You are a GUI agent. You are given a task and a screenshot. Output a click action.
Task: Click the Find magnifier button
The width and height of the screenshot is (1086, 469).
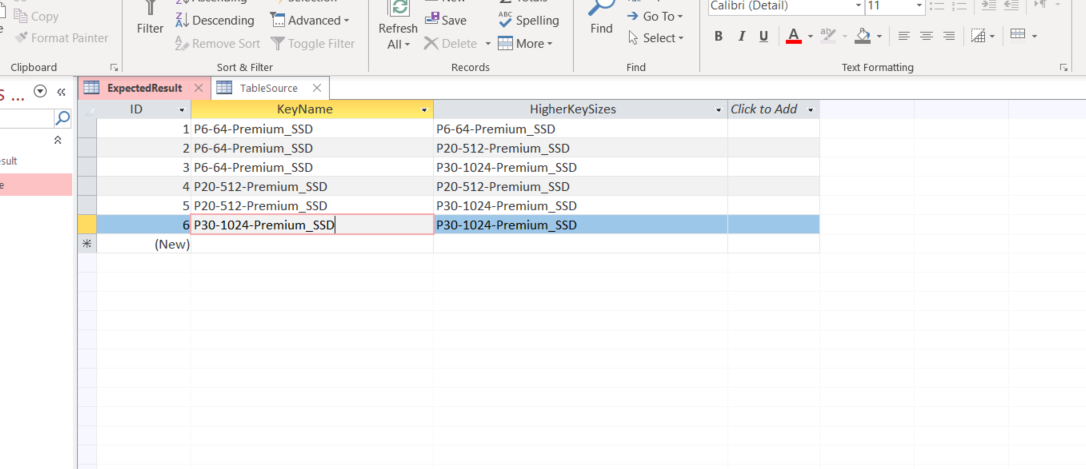coord(601,17)
